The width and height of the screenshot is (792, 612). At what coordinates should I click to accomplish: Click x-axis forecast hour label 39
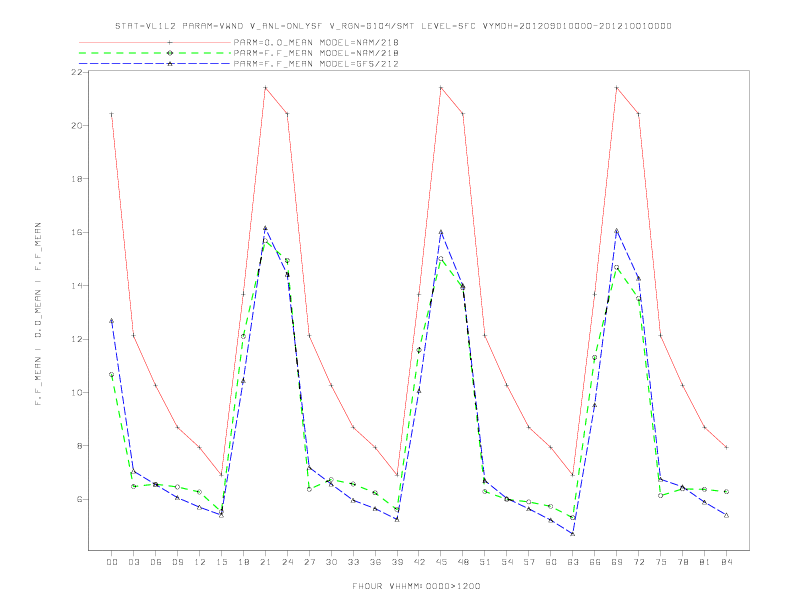pyautogui.click(x=397, y=562)
